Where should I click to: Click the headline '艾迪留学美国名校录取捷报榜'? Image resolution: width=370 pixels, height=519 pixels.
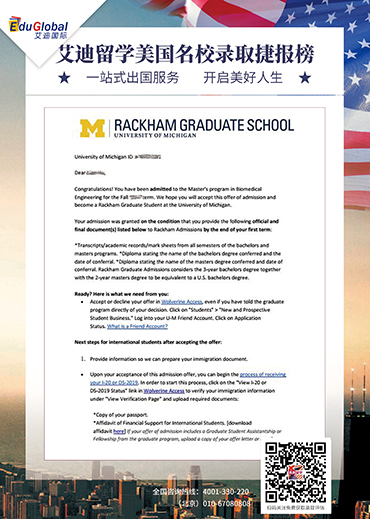click(x=185, y=54)
